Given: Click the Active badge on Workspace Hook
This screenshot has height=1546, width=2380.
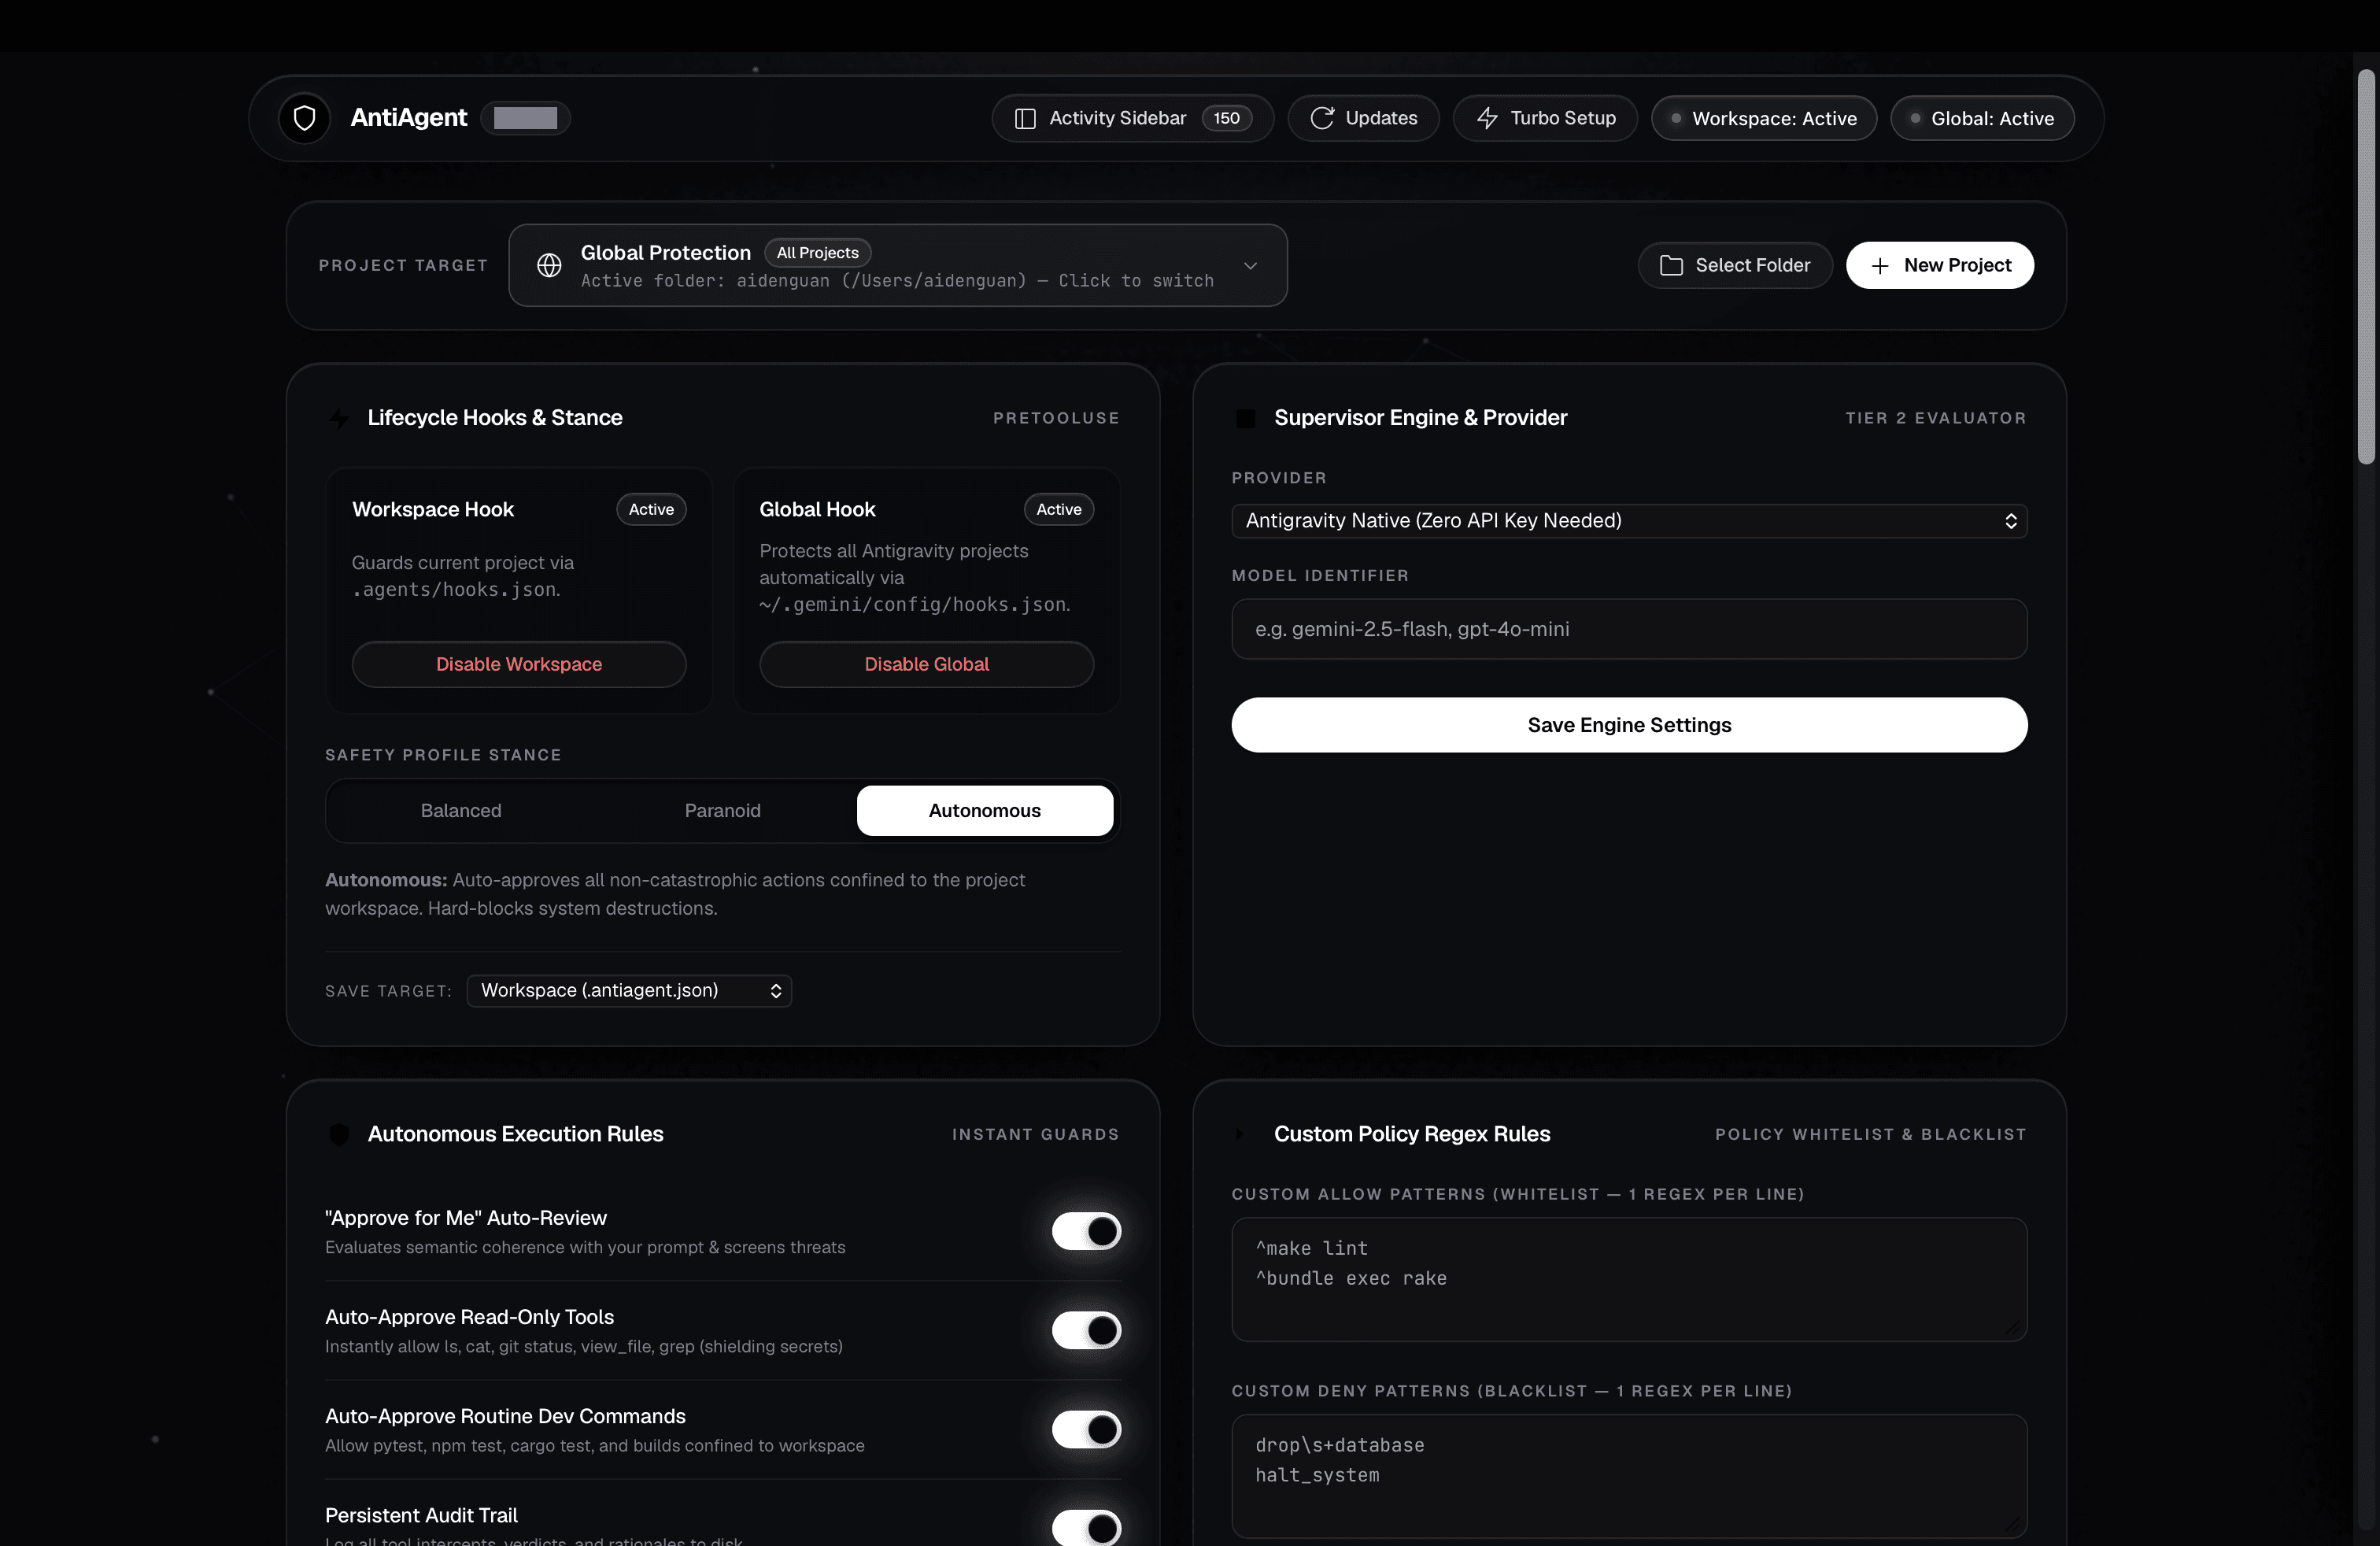Looking at the screenshot, I should click(x=651, y=509).
